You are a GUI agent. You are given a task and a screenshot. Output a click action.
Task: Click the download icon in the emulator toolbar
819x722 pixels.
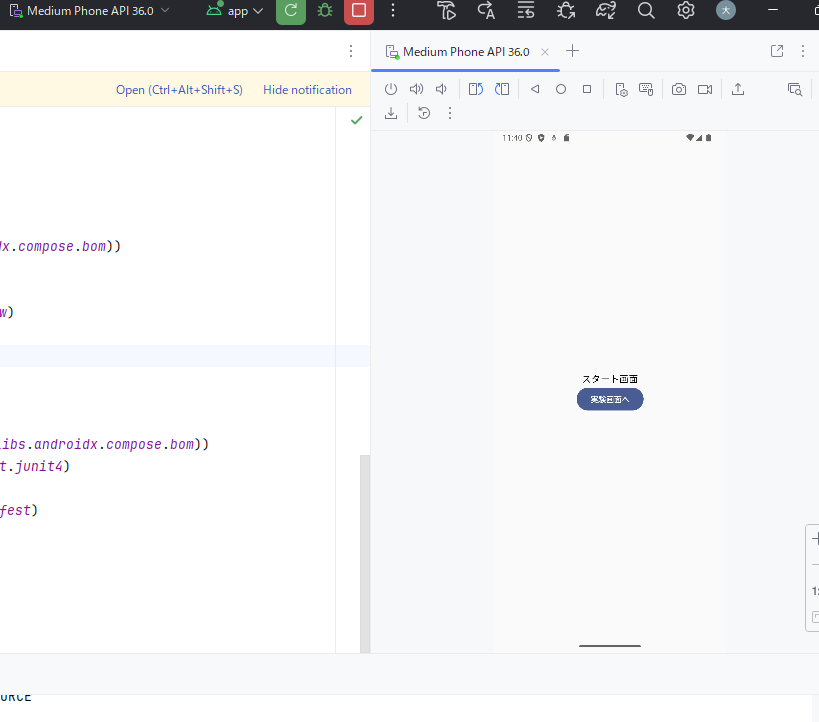pyautogui.click(x=391, y=113)
